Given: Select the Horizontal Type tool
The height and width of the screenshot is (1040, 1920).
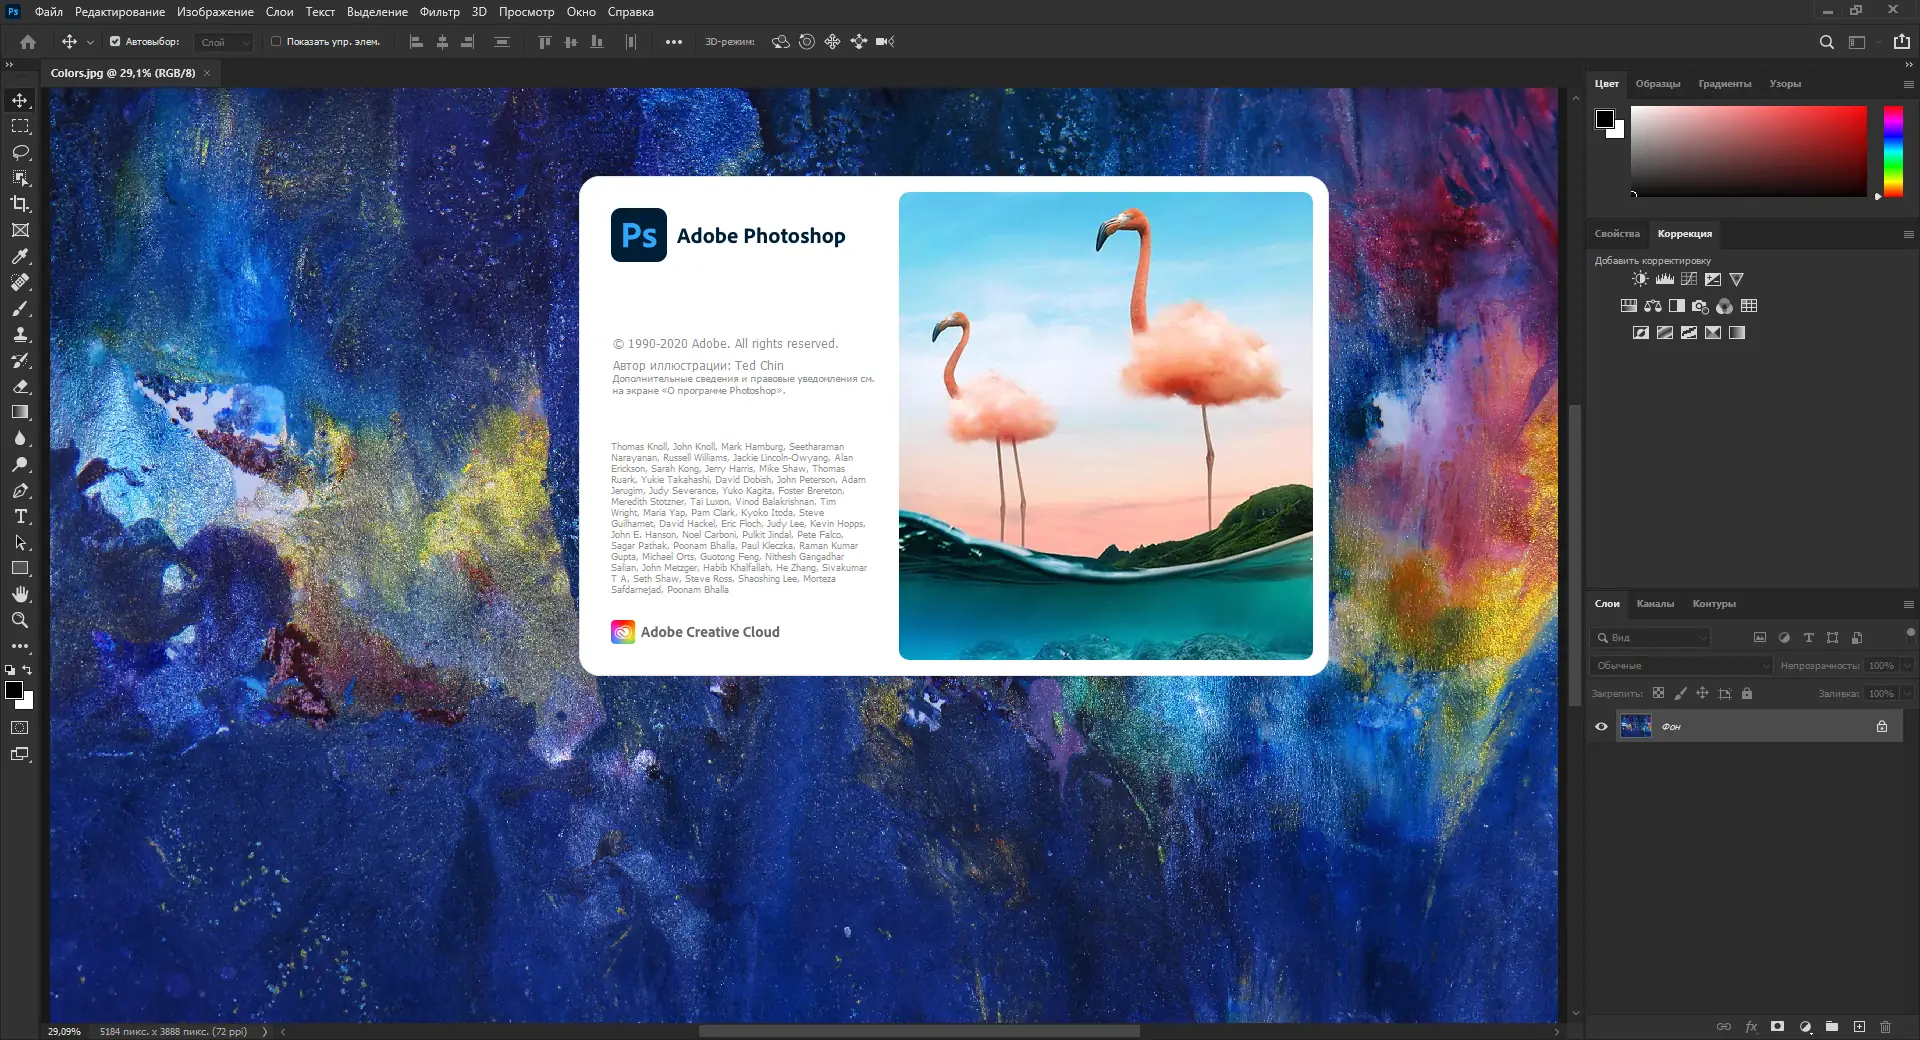Looking at the screenshot, I should click(20, 517).
